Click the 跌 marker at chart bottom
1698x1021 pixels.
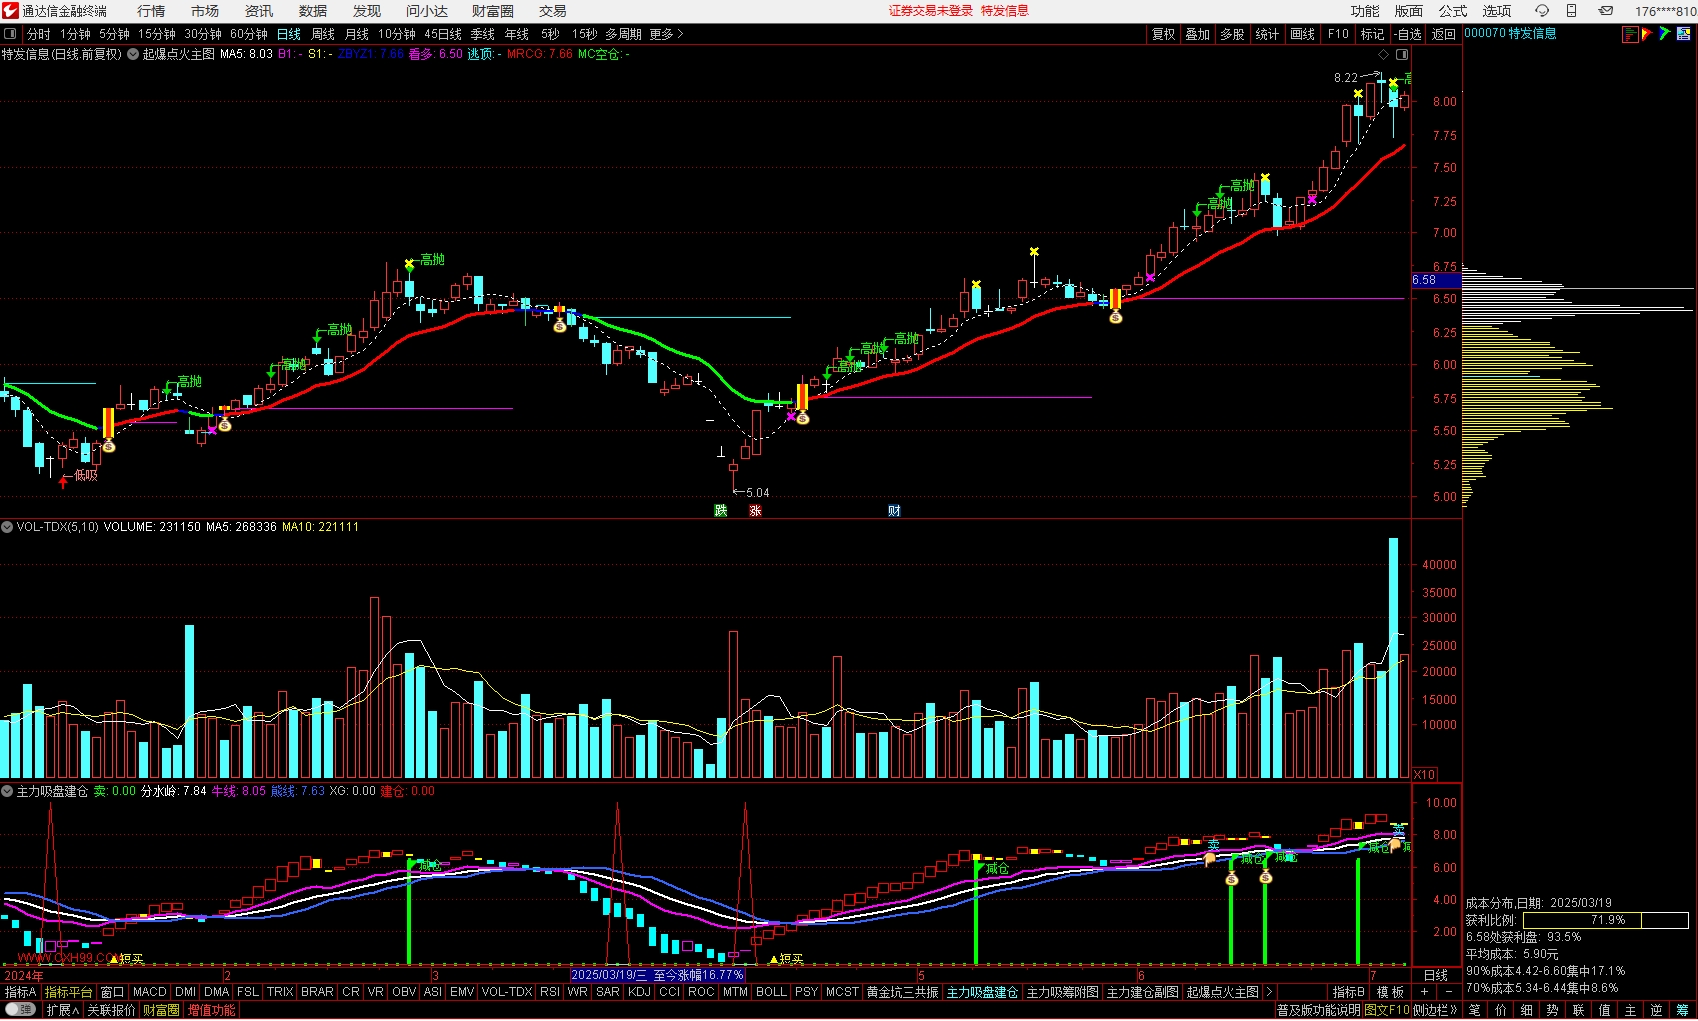[x=721, y=511]
